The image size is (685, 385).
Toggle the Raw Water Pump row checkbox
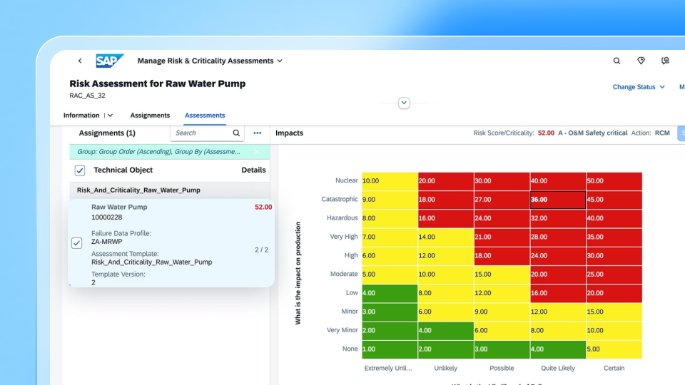coord(76,243)
